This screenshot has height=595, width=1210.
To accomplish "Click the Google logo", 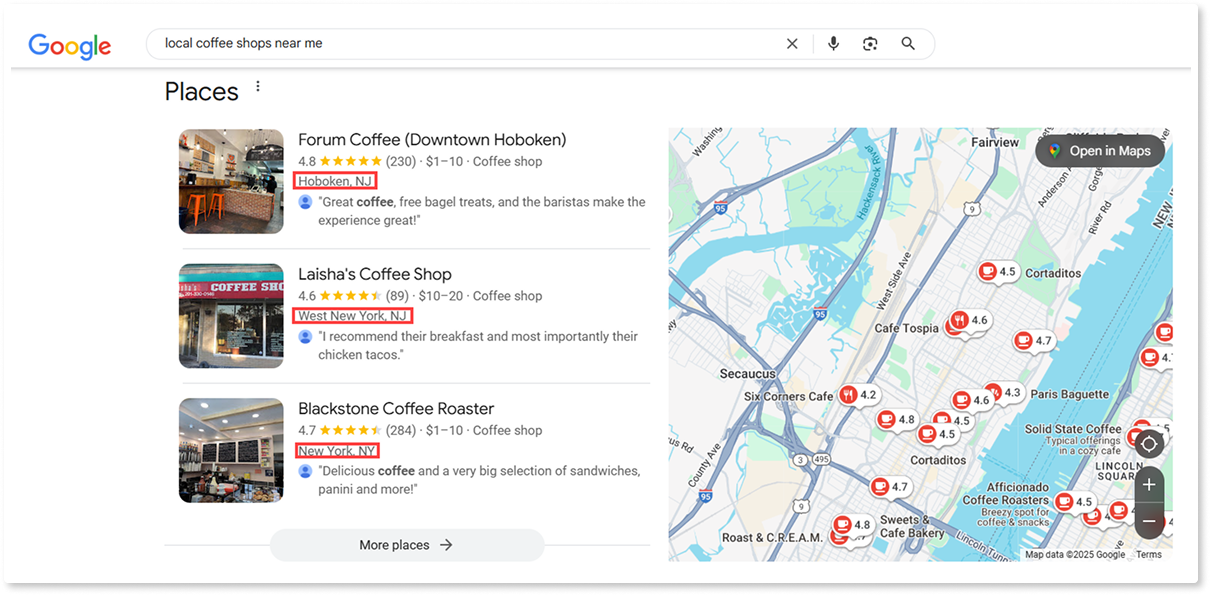I will pos(70,45).
